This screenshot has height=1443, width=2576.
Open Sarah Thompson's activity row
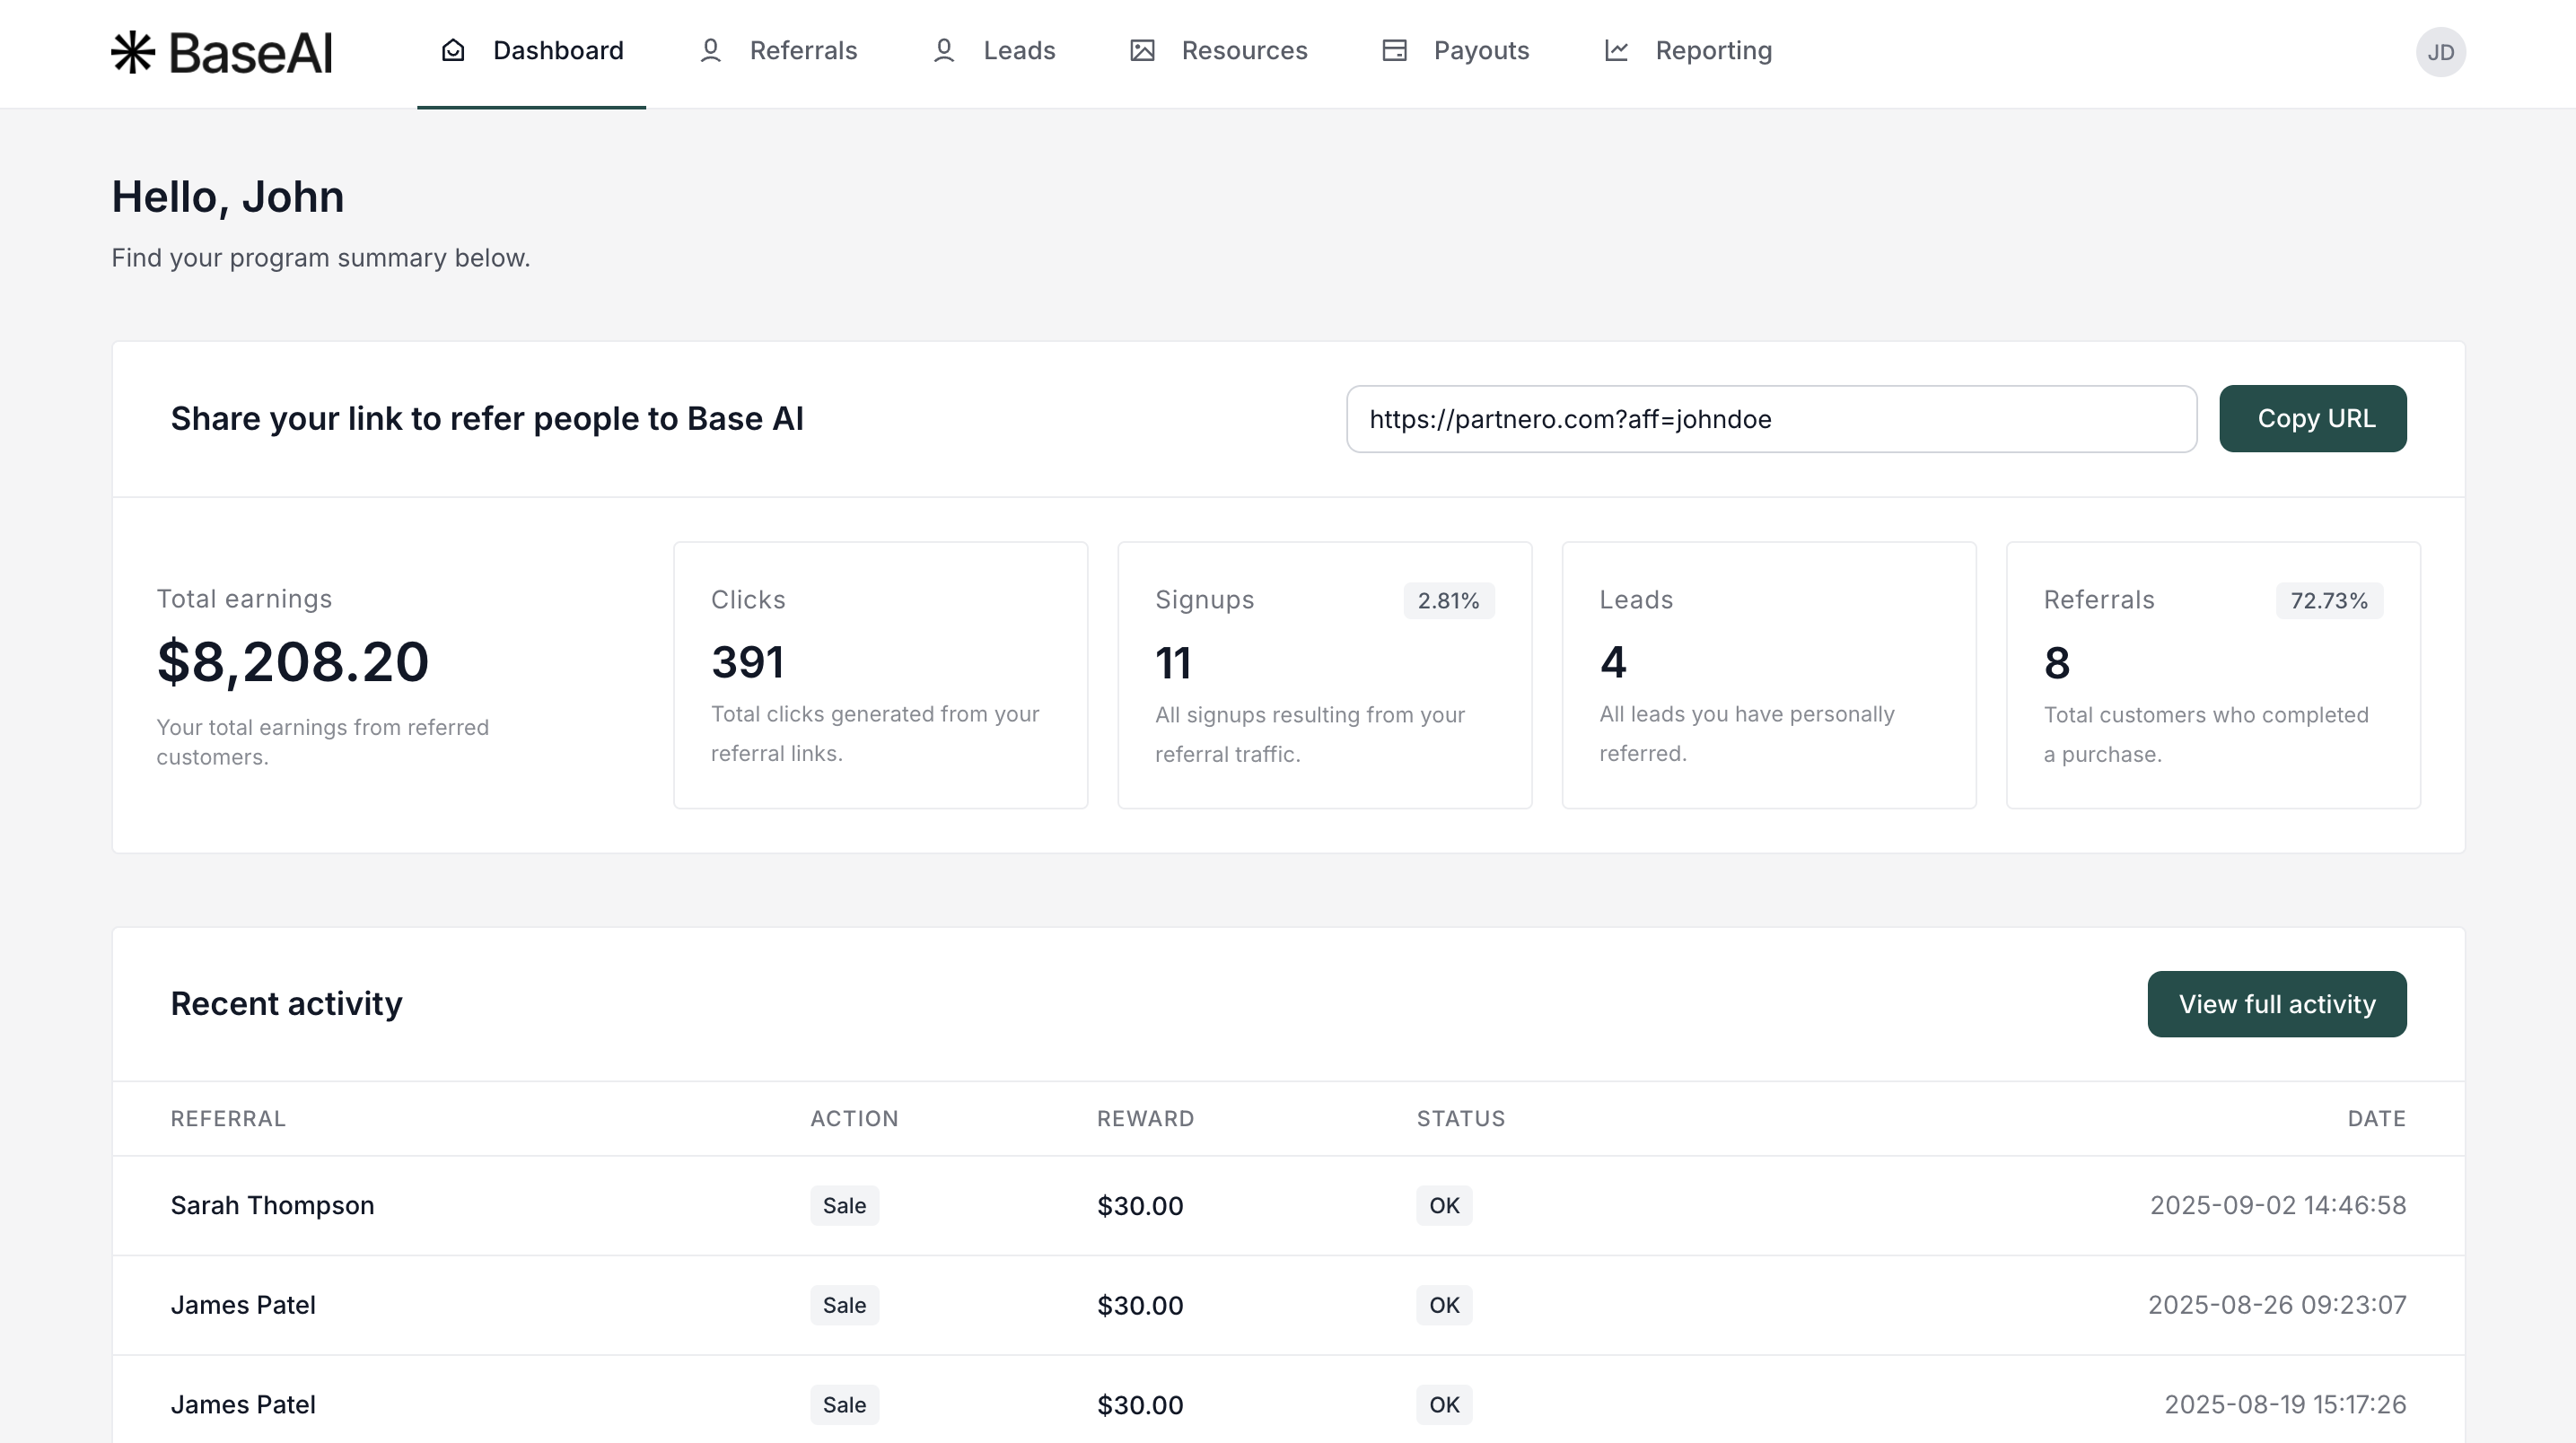point(272,1205)
